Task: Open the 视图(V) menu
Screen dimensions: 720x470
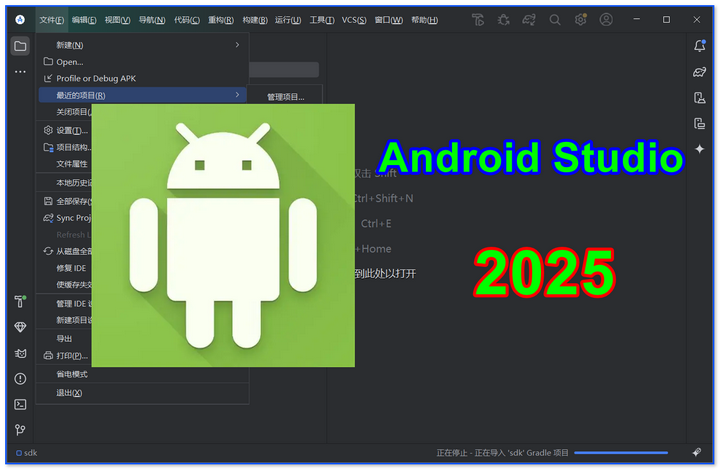Action: pyautogui.click(x=117, y=20)
